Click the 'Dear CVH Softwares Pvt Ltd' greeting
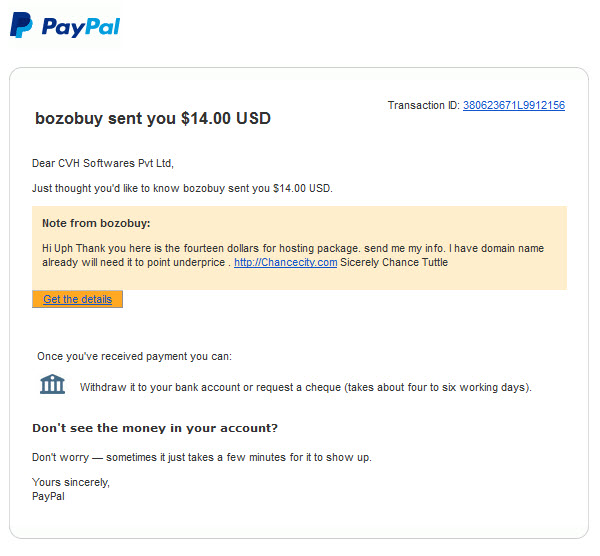 pyautogui.click(x=103, y=163)
